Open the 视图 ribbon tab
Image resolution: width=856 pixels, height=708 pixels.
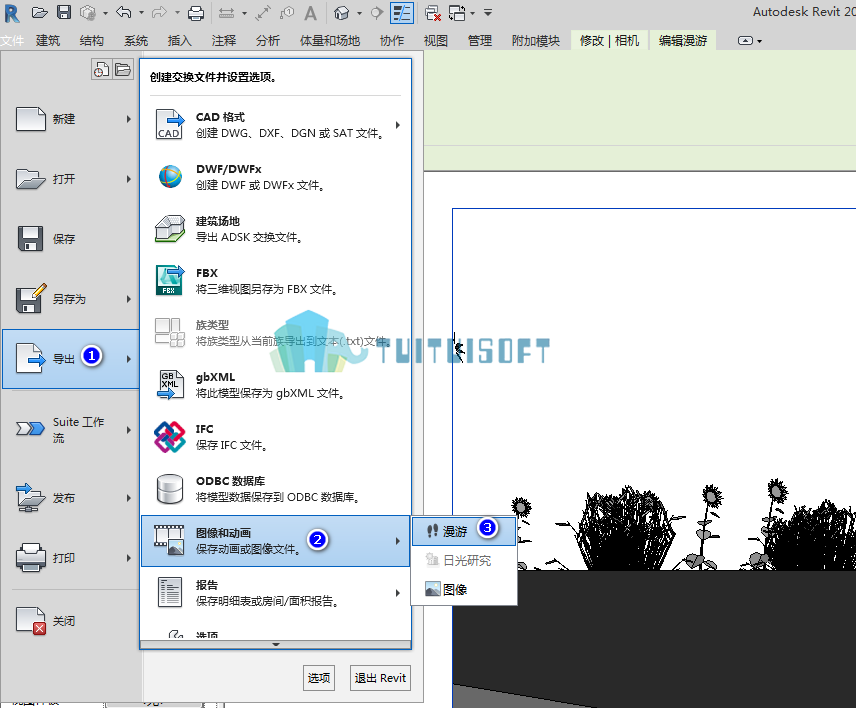pyautogui.click(x=436, y=40)
